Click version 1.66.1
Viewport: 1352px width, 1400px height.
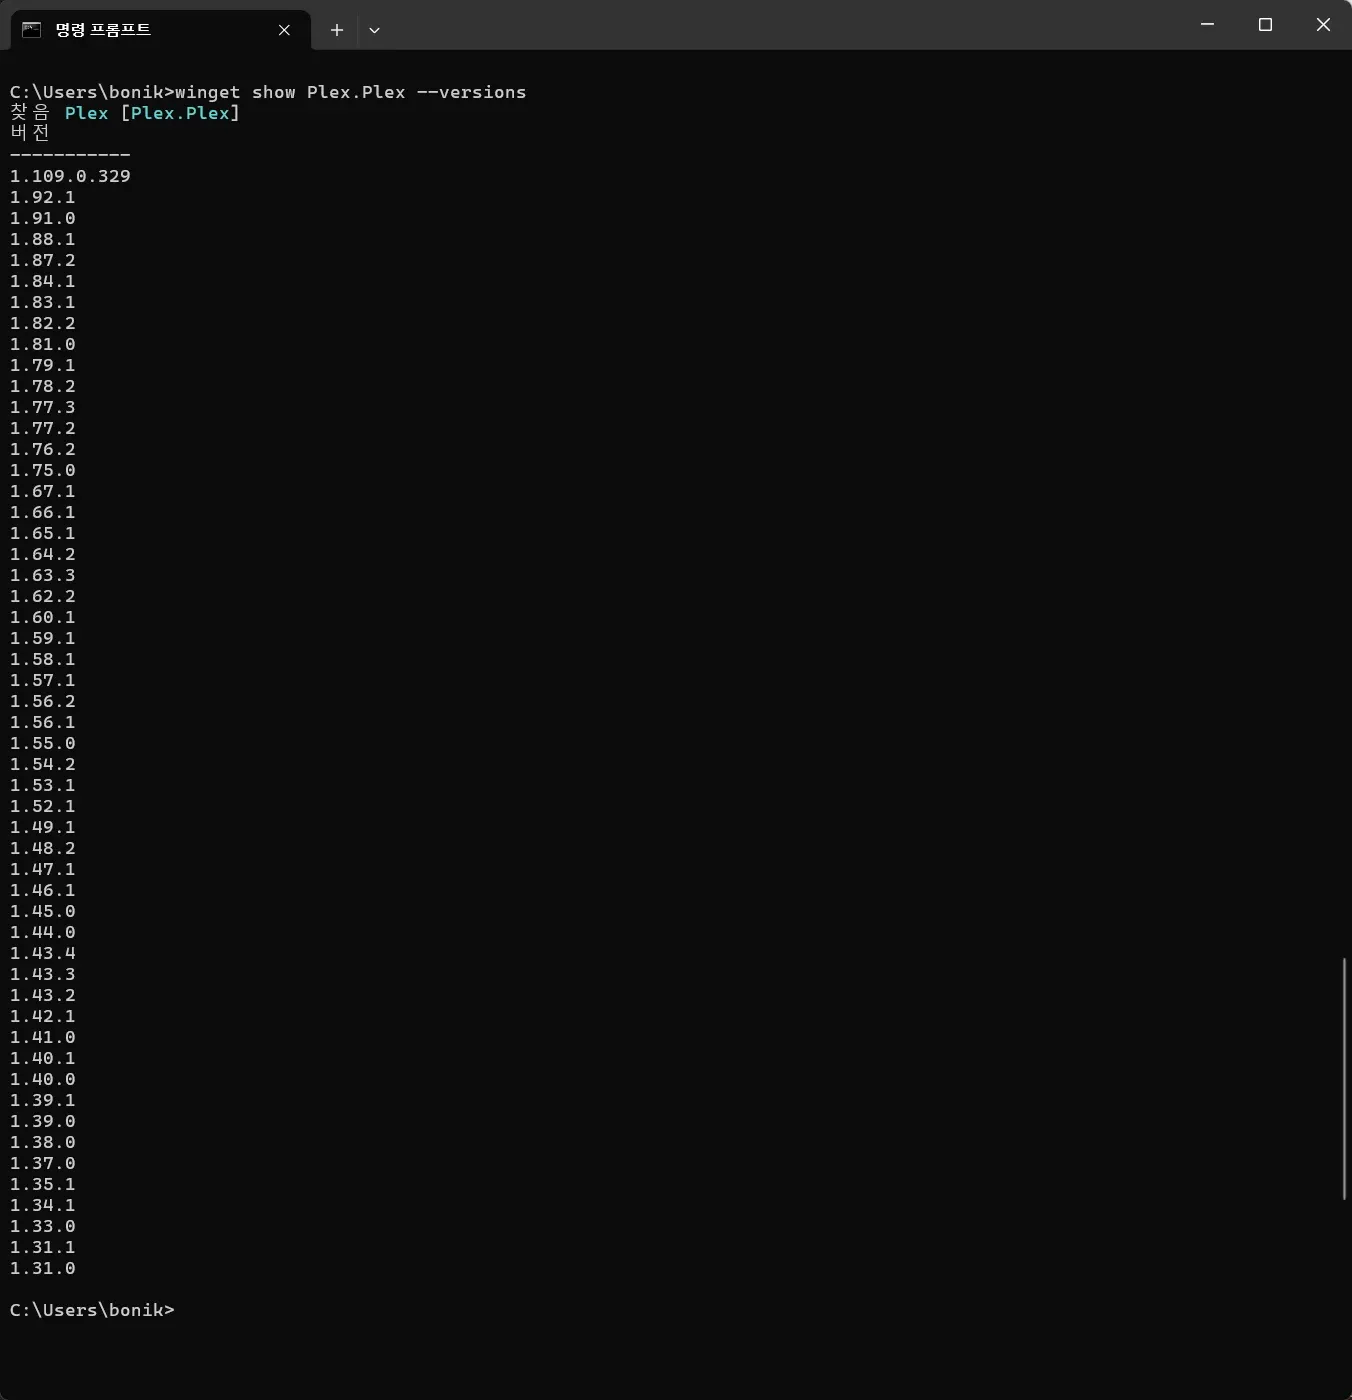pyautogui.click(x=43, y=512)
